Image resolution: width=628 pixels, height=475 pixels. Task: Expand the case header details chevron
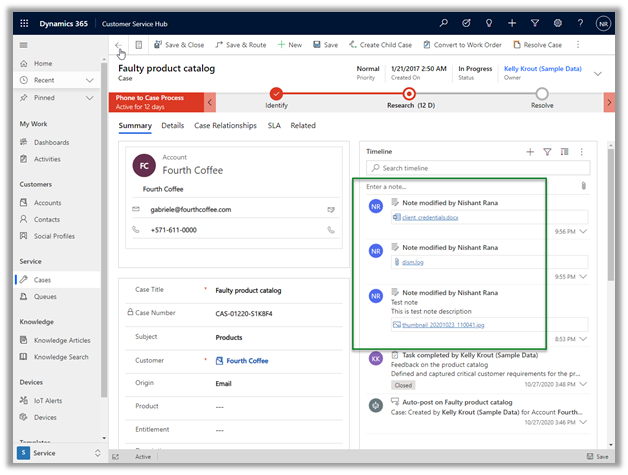[598, 73]
